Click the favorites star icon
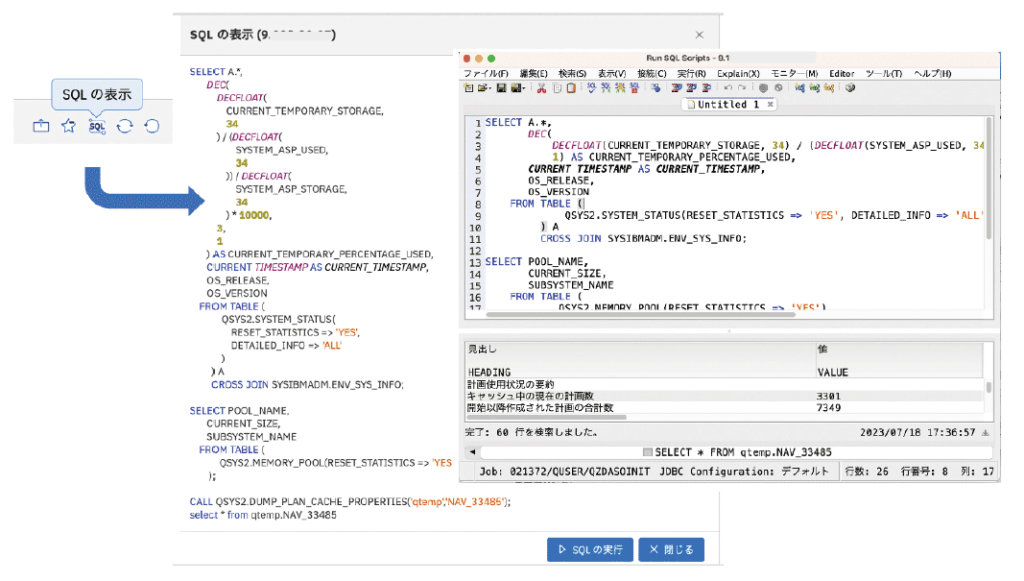The image size is (1024, 581). 69,126
